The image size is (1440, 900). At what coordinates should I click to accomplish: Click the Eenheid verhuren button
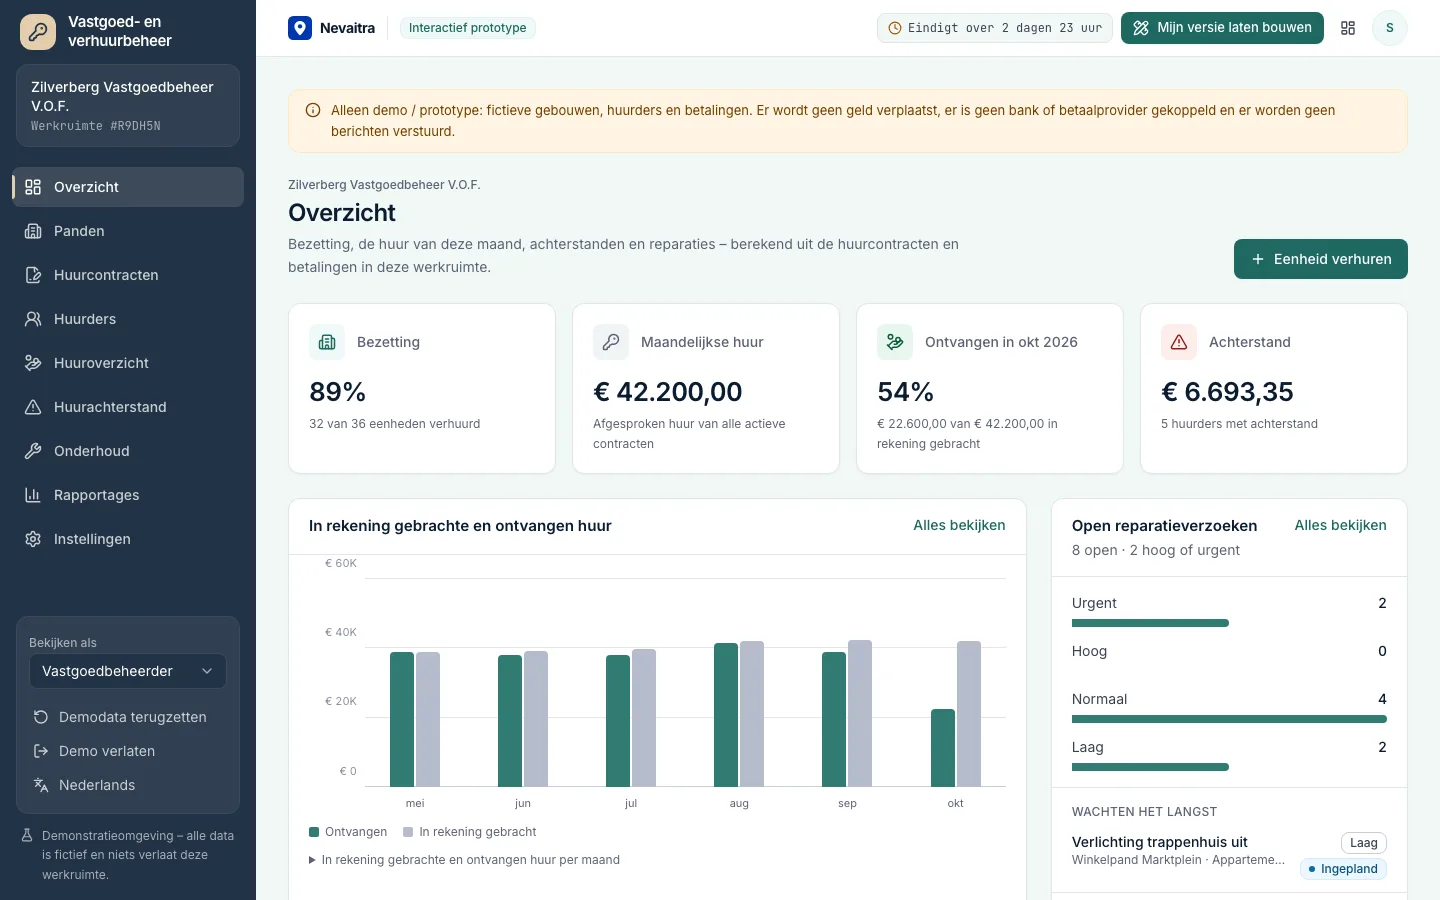point(1320,259)
